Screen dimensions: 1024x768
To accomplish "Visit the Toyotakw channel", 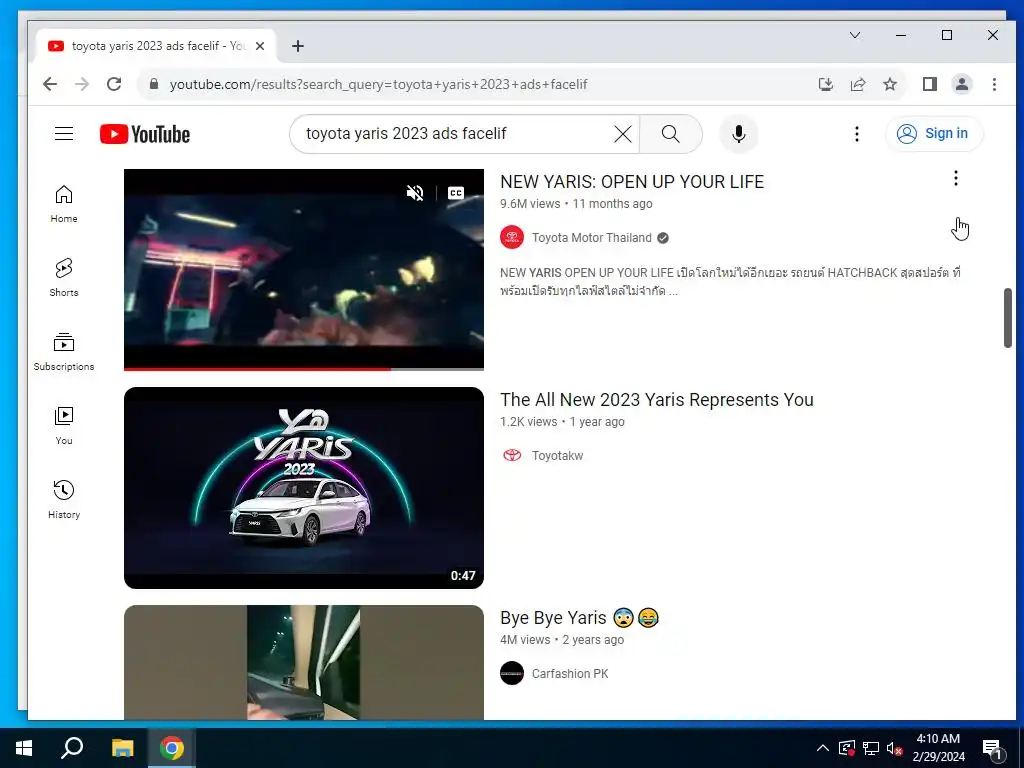I will pyautogui.click(x=557, y=456).
